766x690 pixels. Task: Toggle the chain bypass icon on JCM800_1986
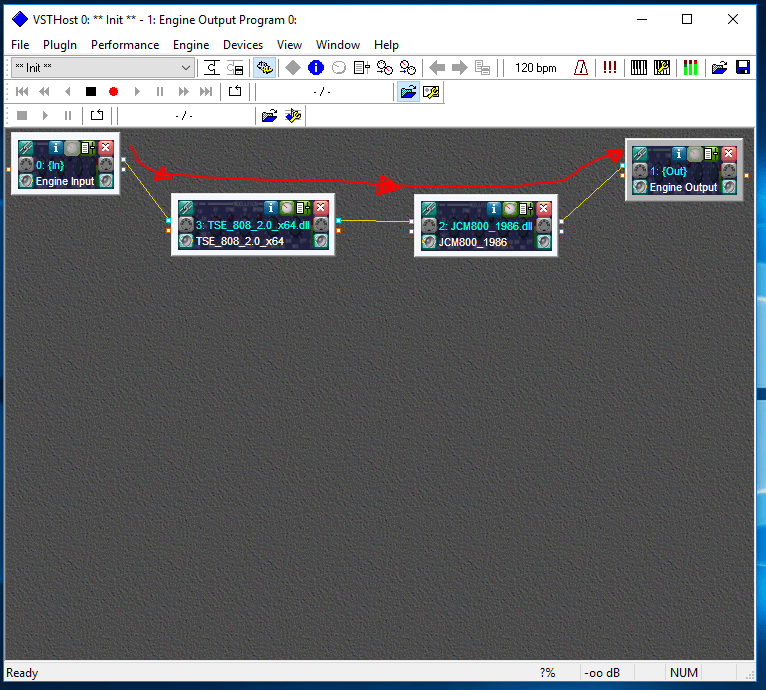(x=428, y=209)
